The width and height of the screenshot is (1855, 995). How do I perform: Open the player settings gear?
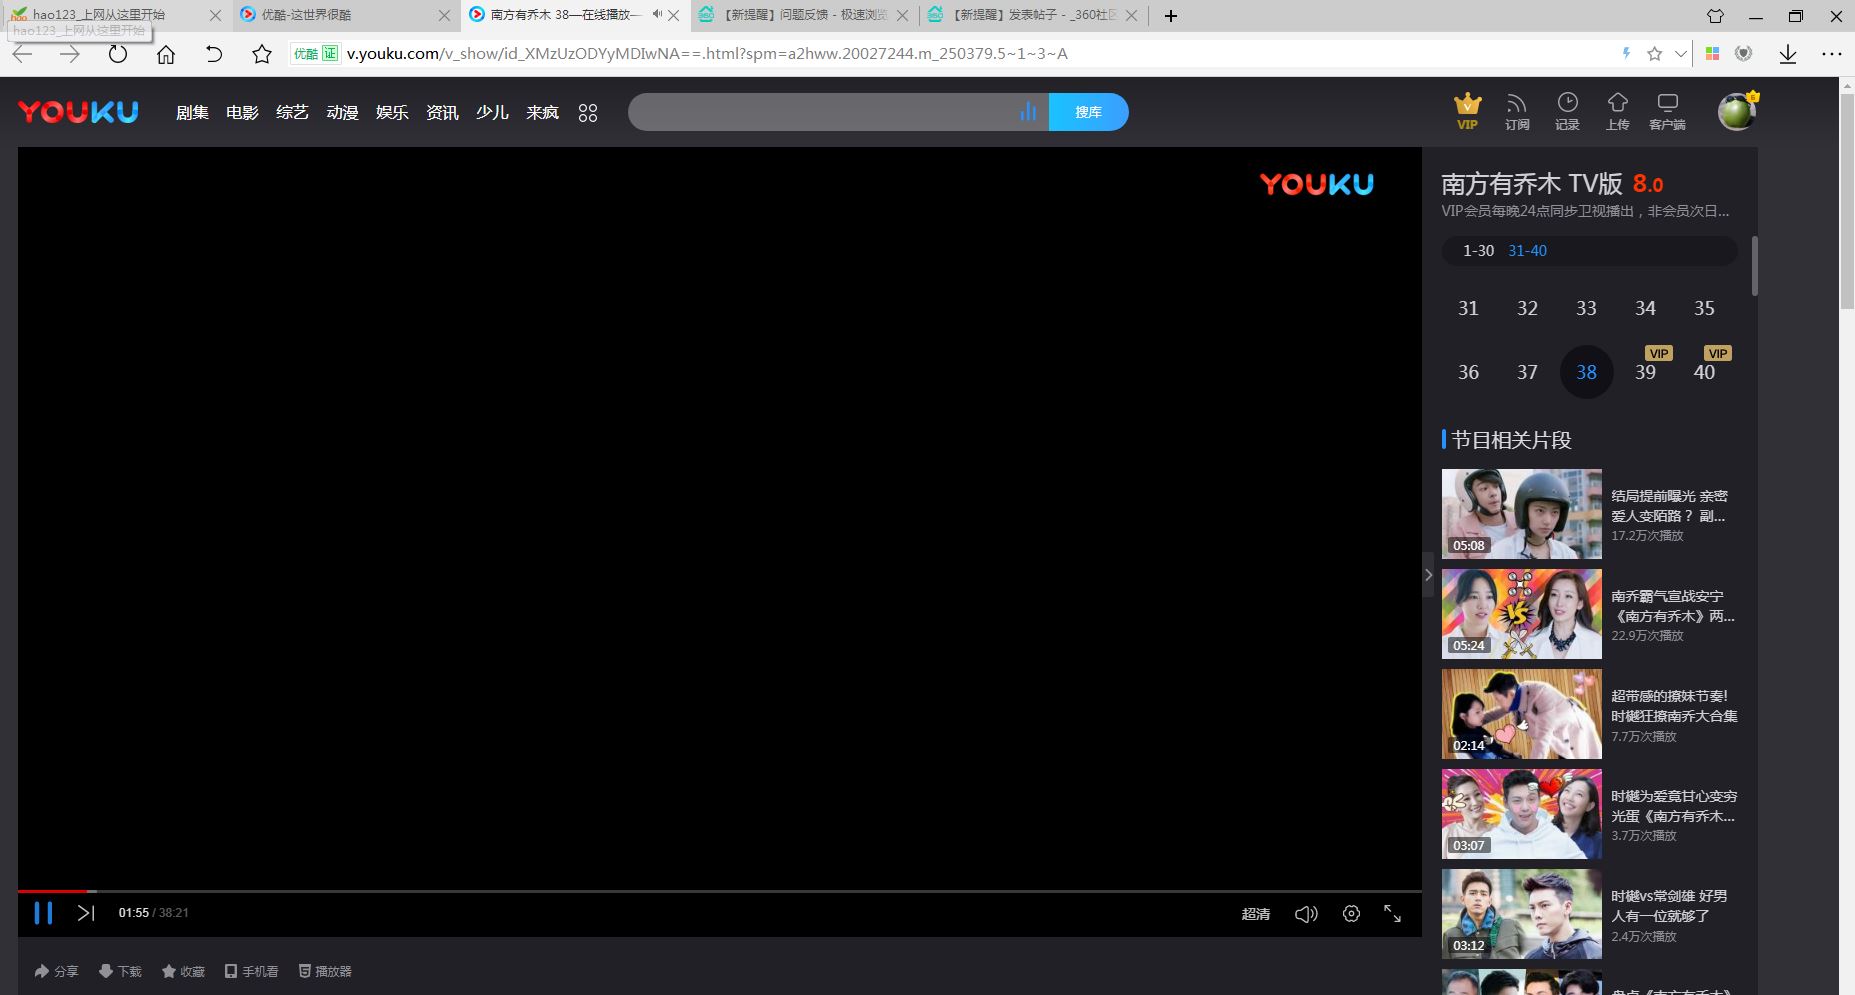pos(1351,914)
